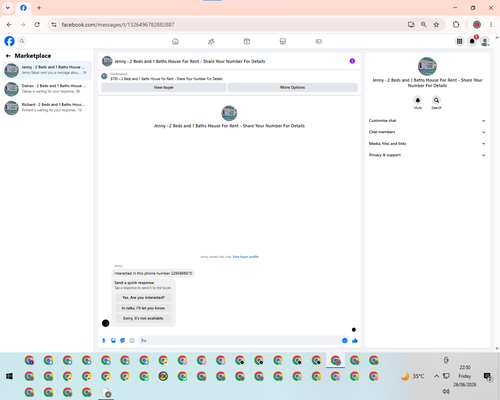Expand Customise chat section

(x=427, y=121)
